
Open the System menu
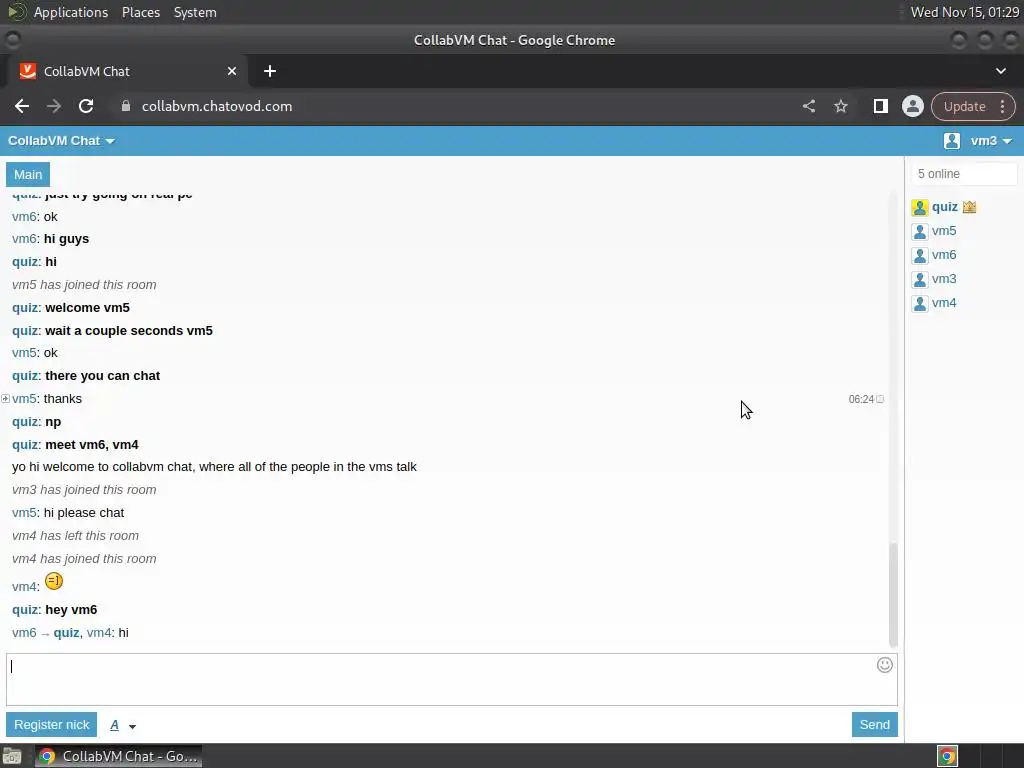(195, 12)
